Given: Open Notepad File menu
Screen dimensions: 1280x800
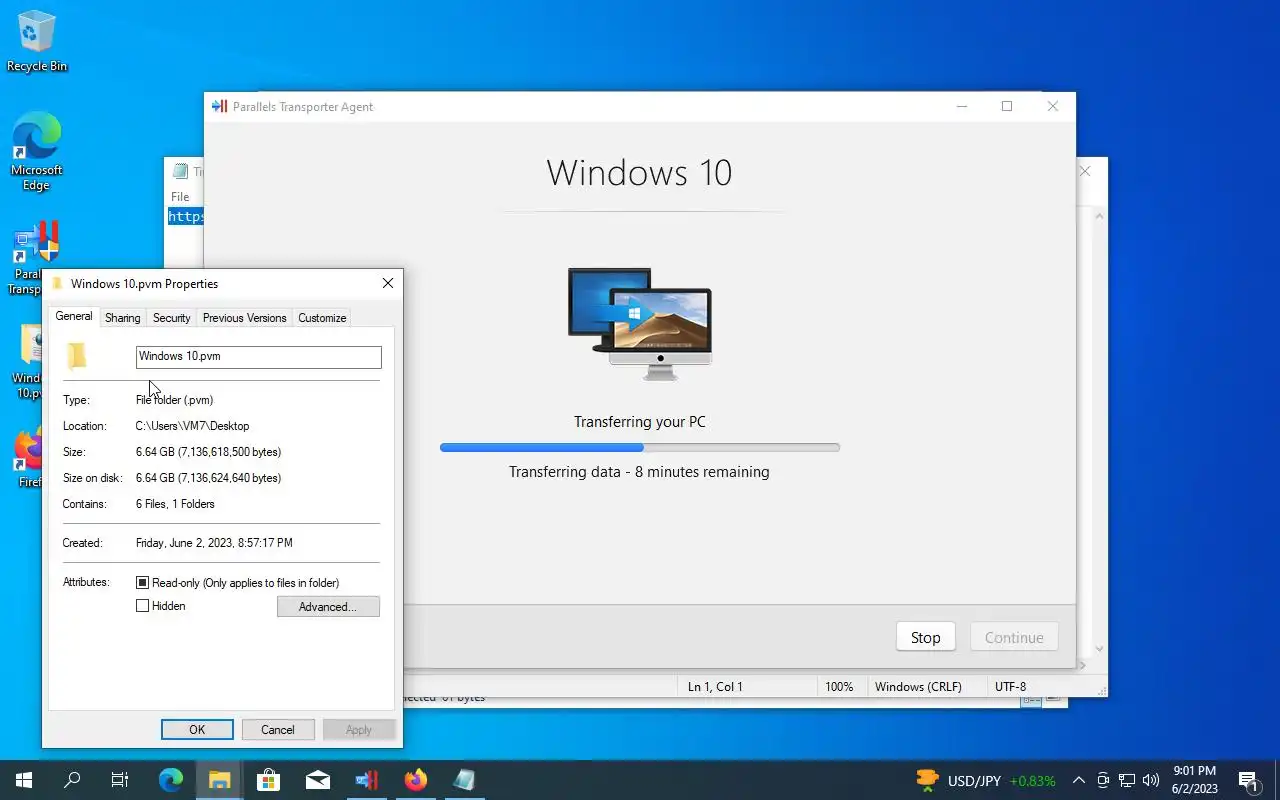Looking at the screenshot, I should pyautogui.click(x=180, y=197).
